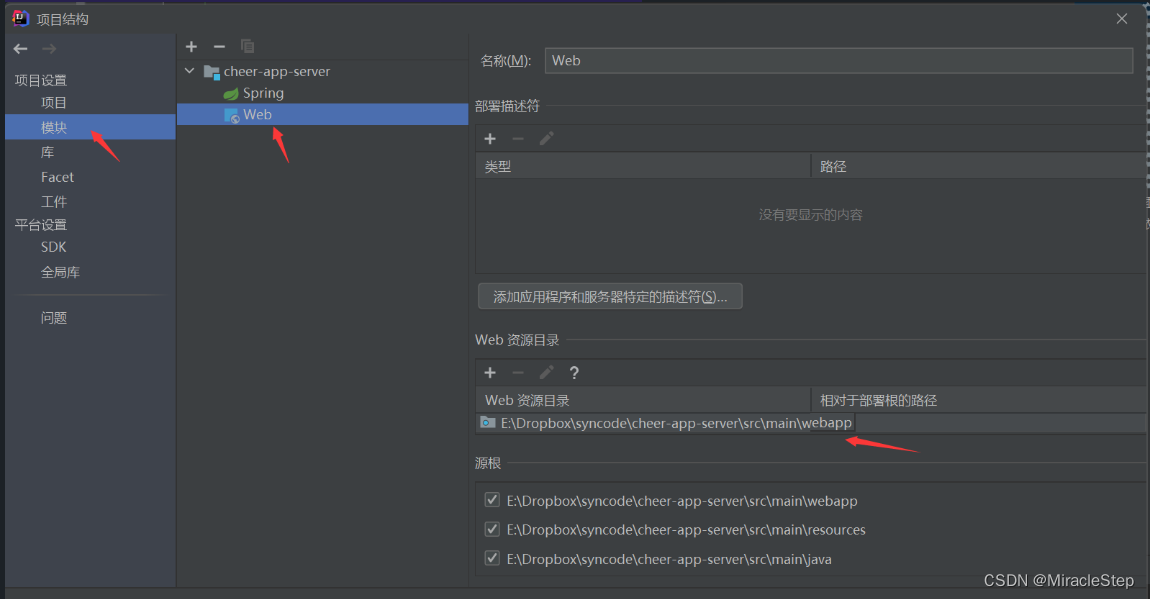The width and height of the screenshot is (1150, 599).
Task: Toggle src\main\webapp source root checkbox
Action: pyautogui.click(x=492, y=500)
